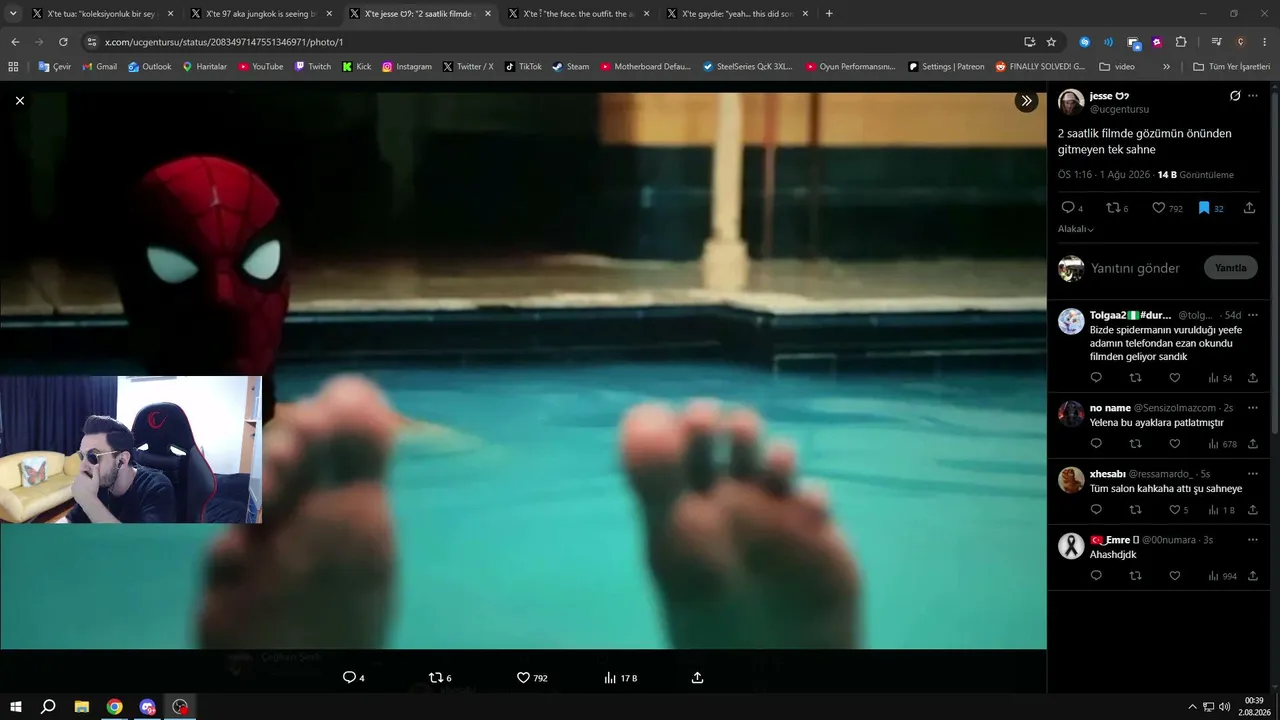Viewport: 1280px width, 720px height.
Task: Click the reply count icon in the sidebar post
Action: 1067,208
